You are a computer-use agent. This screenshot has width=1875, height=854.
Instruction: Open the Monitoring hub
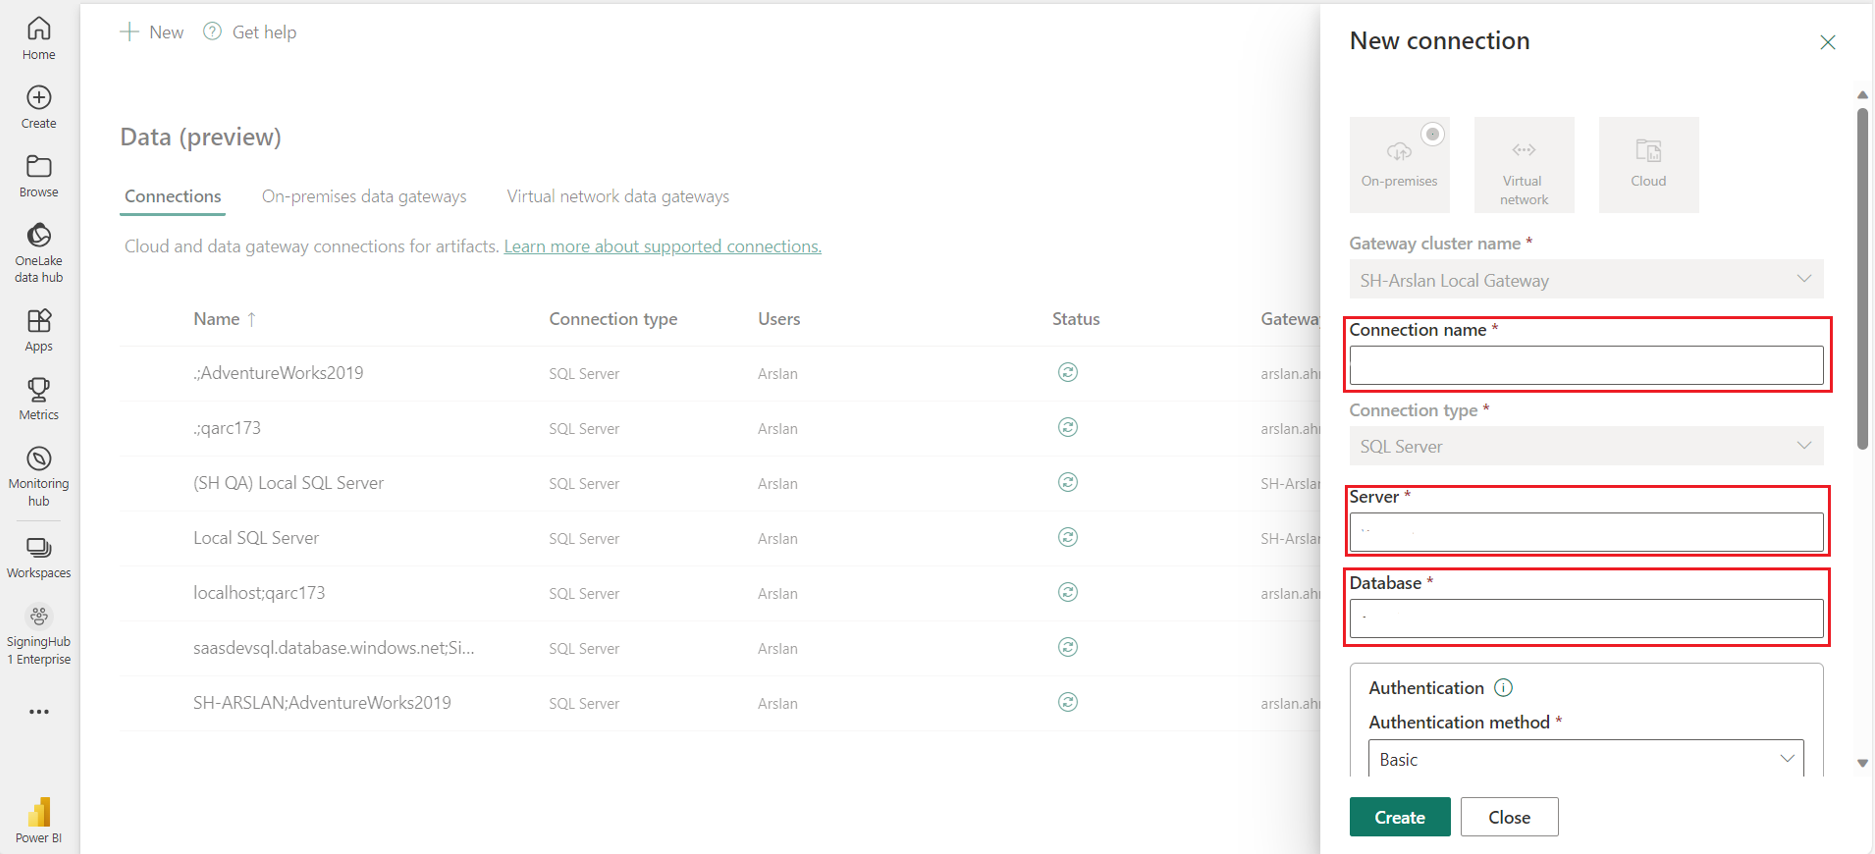pyautogui.click(x=39, y=477)
